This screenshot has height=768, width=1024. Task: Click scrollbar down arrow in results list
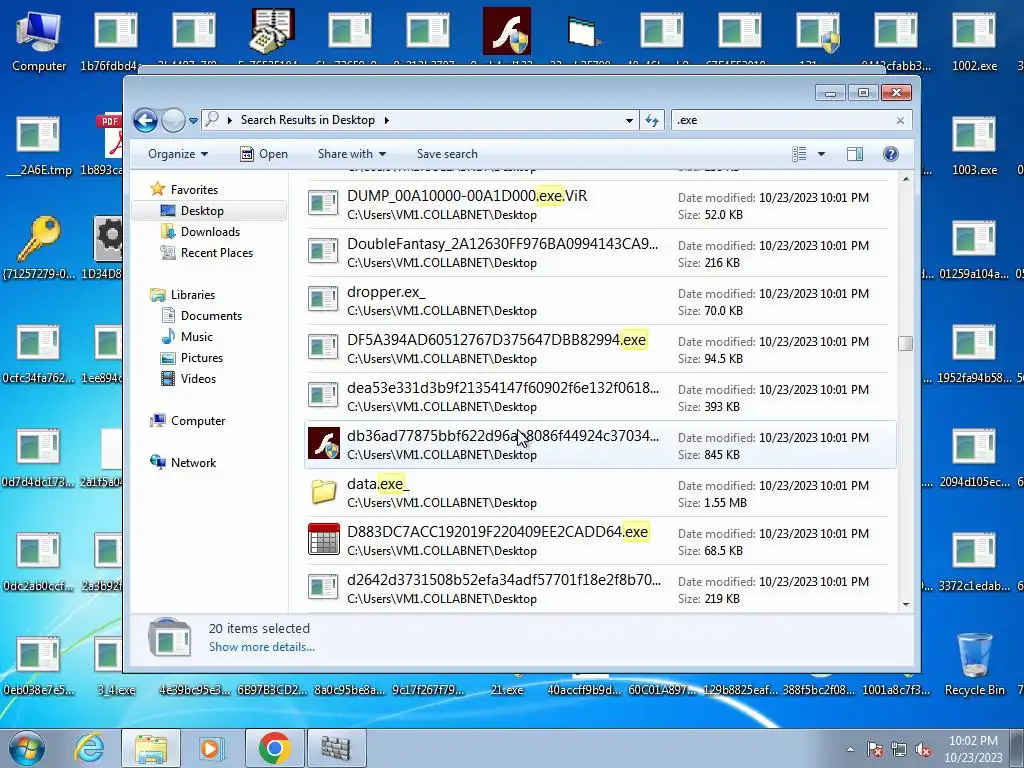coord(905,605)
